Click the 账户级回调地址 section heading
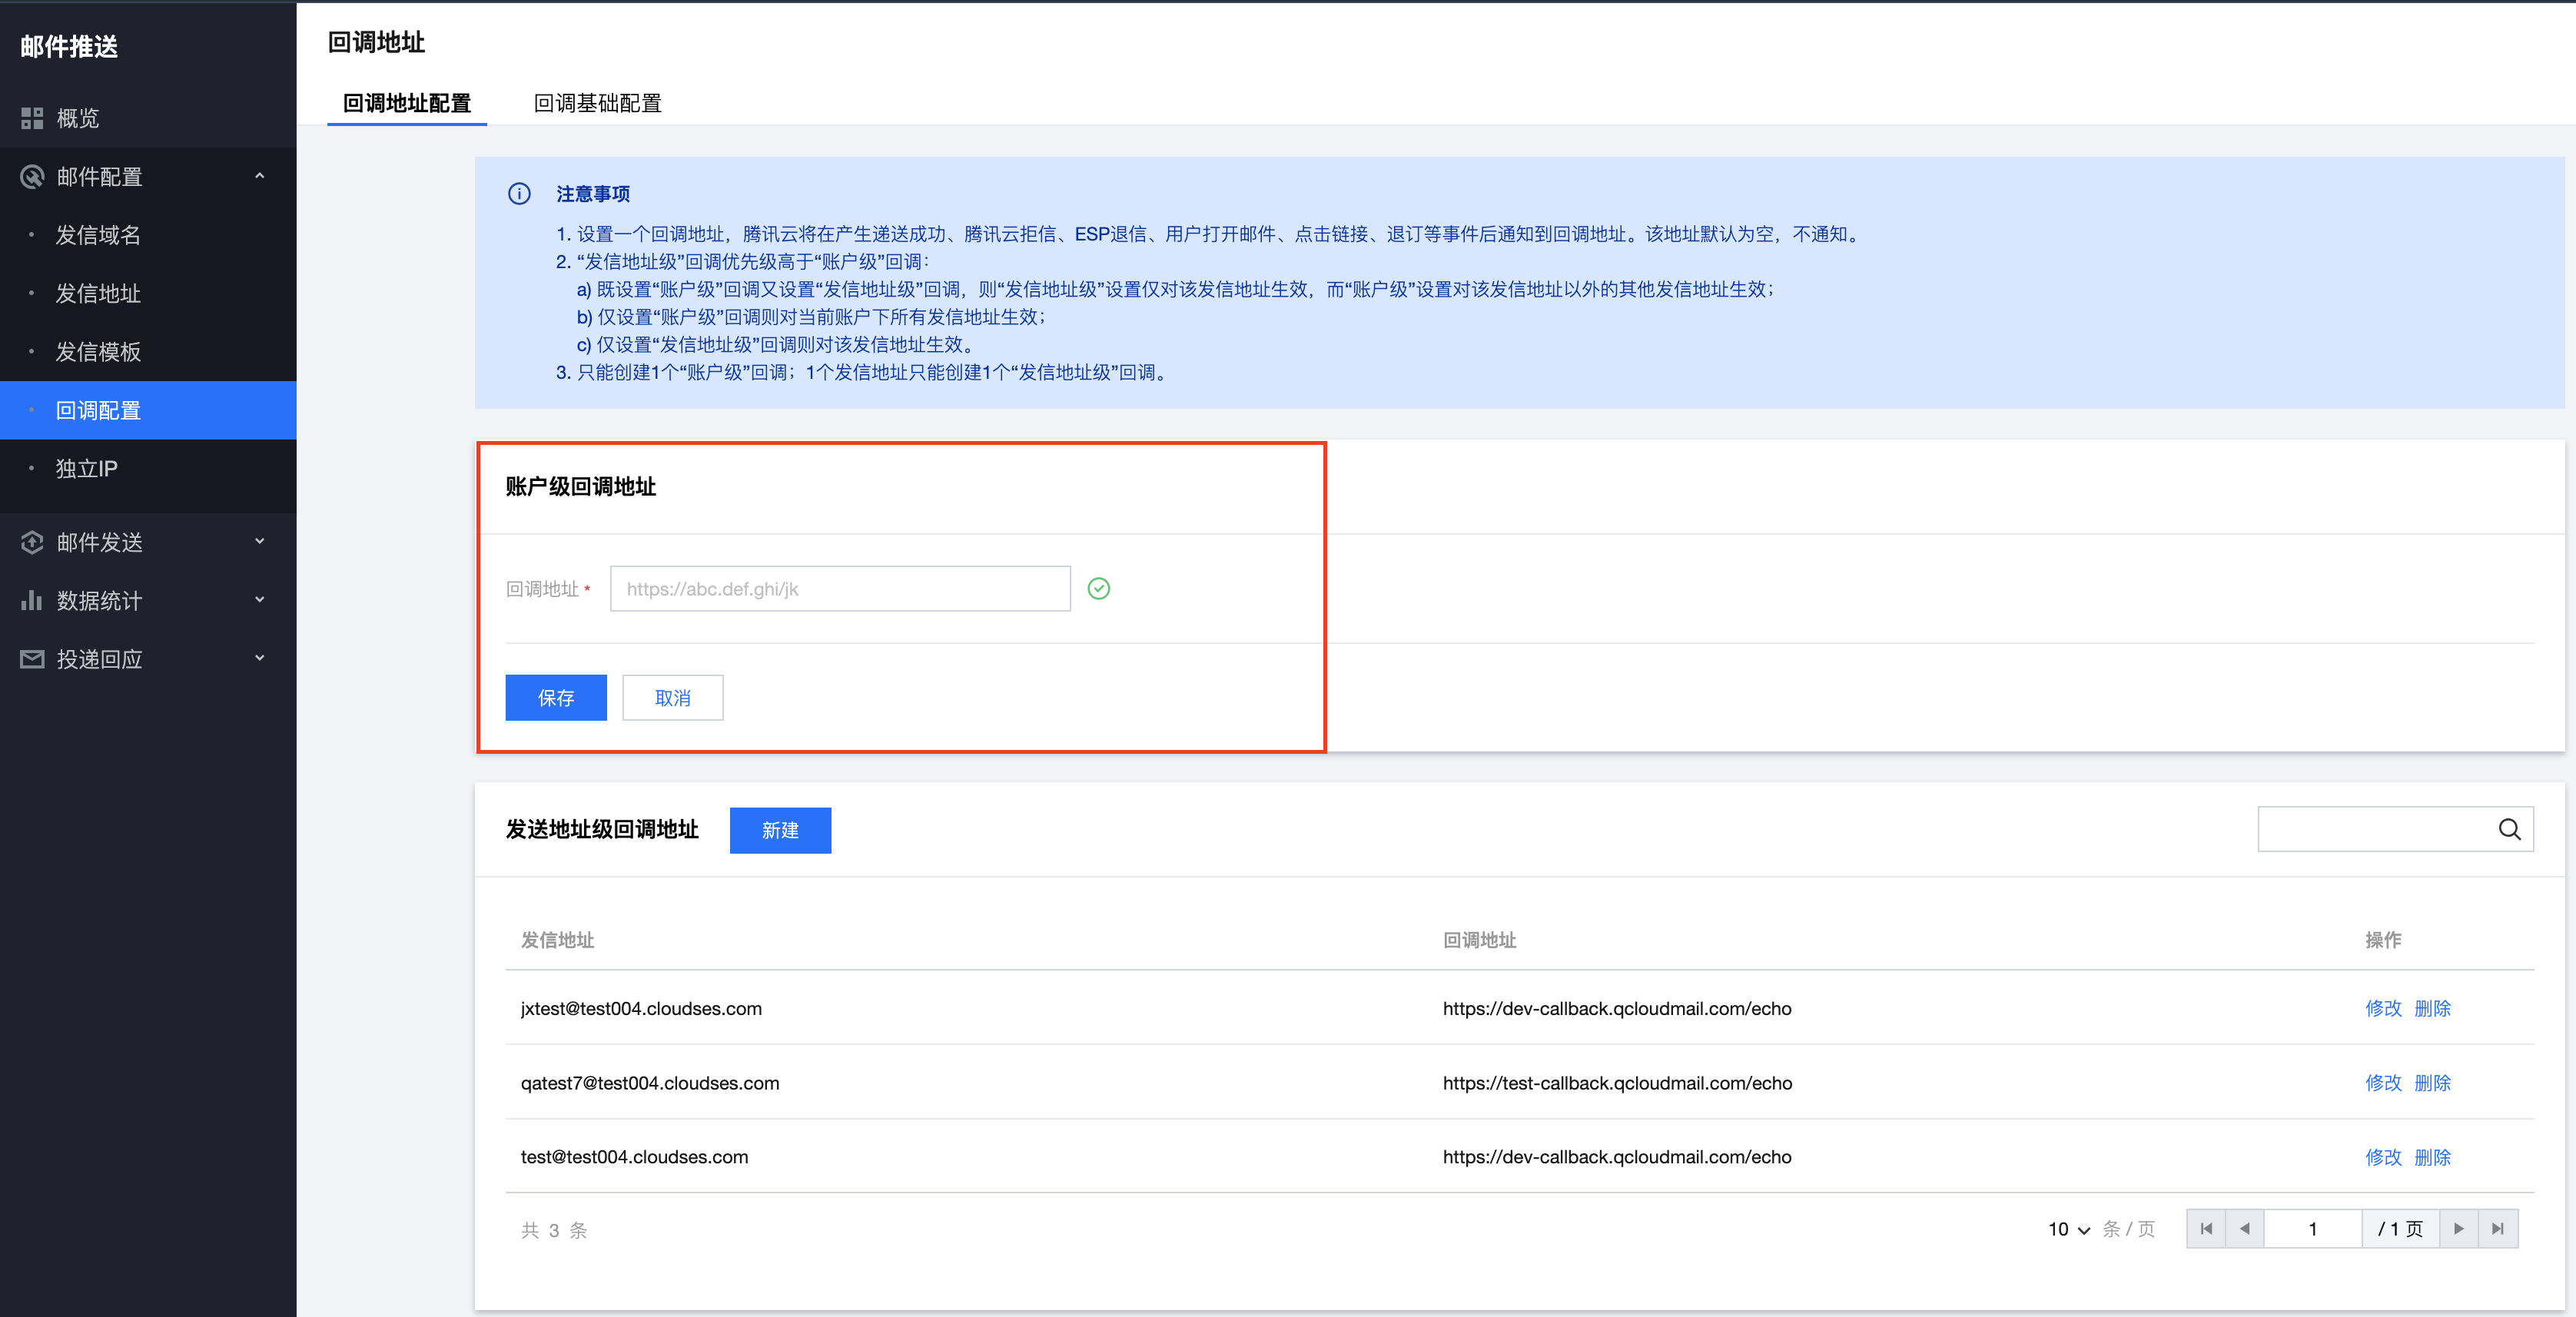The image size is (2576, 1317). (581, 487)
